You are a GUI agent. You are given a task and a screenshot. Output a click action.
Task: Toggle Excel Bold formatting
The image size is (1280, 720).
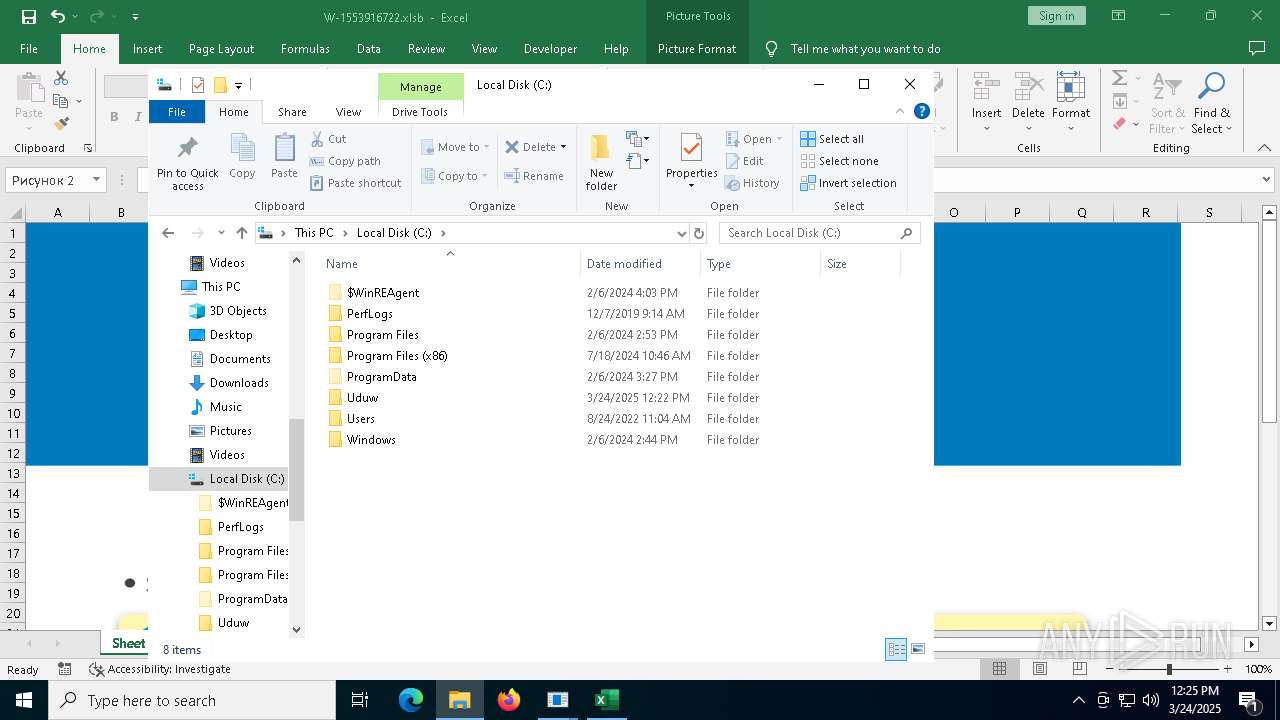pyautogui.click(x=114, y=117)
